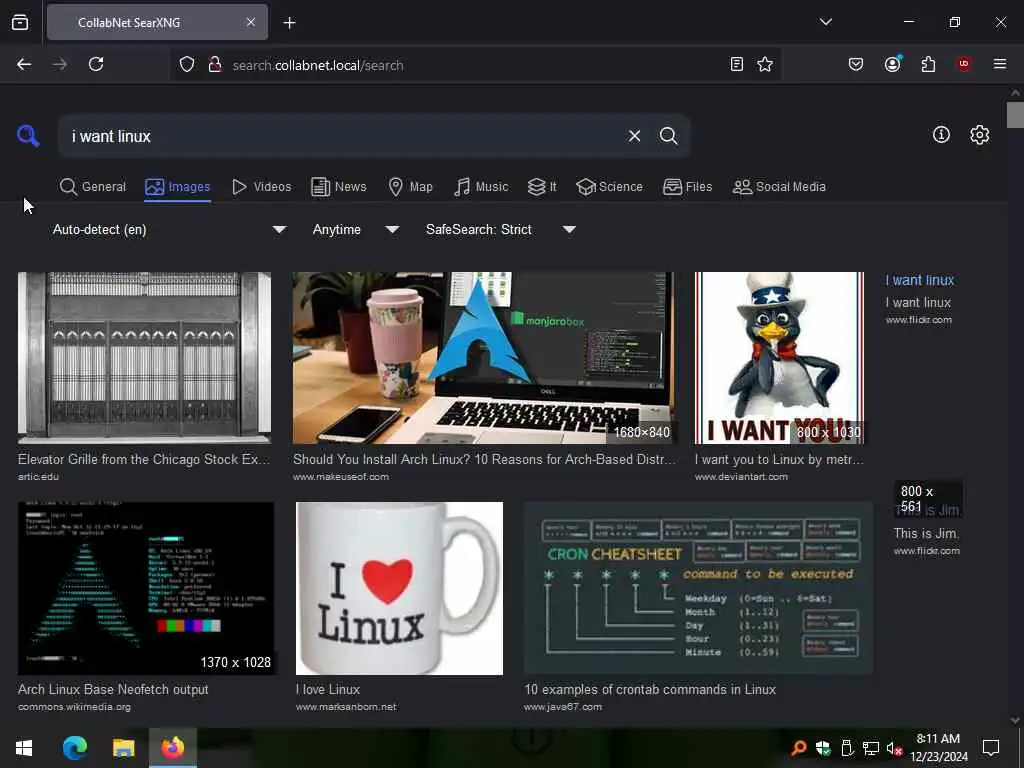Open Firefox tracking protection shield
This screenshot has width=1024, height=768.
point(187,65)
